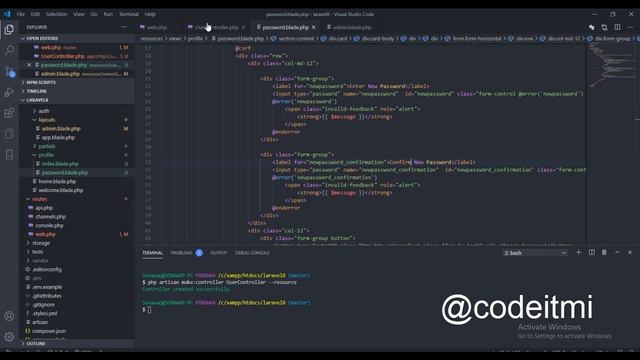Open .env.example file
The width and height of the screenshot is (640, 360).
click(47, 287)
